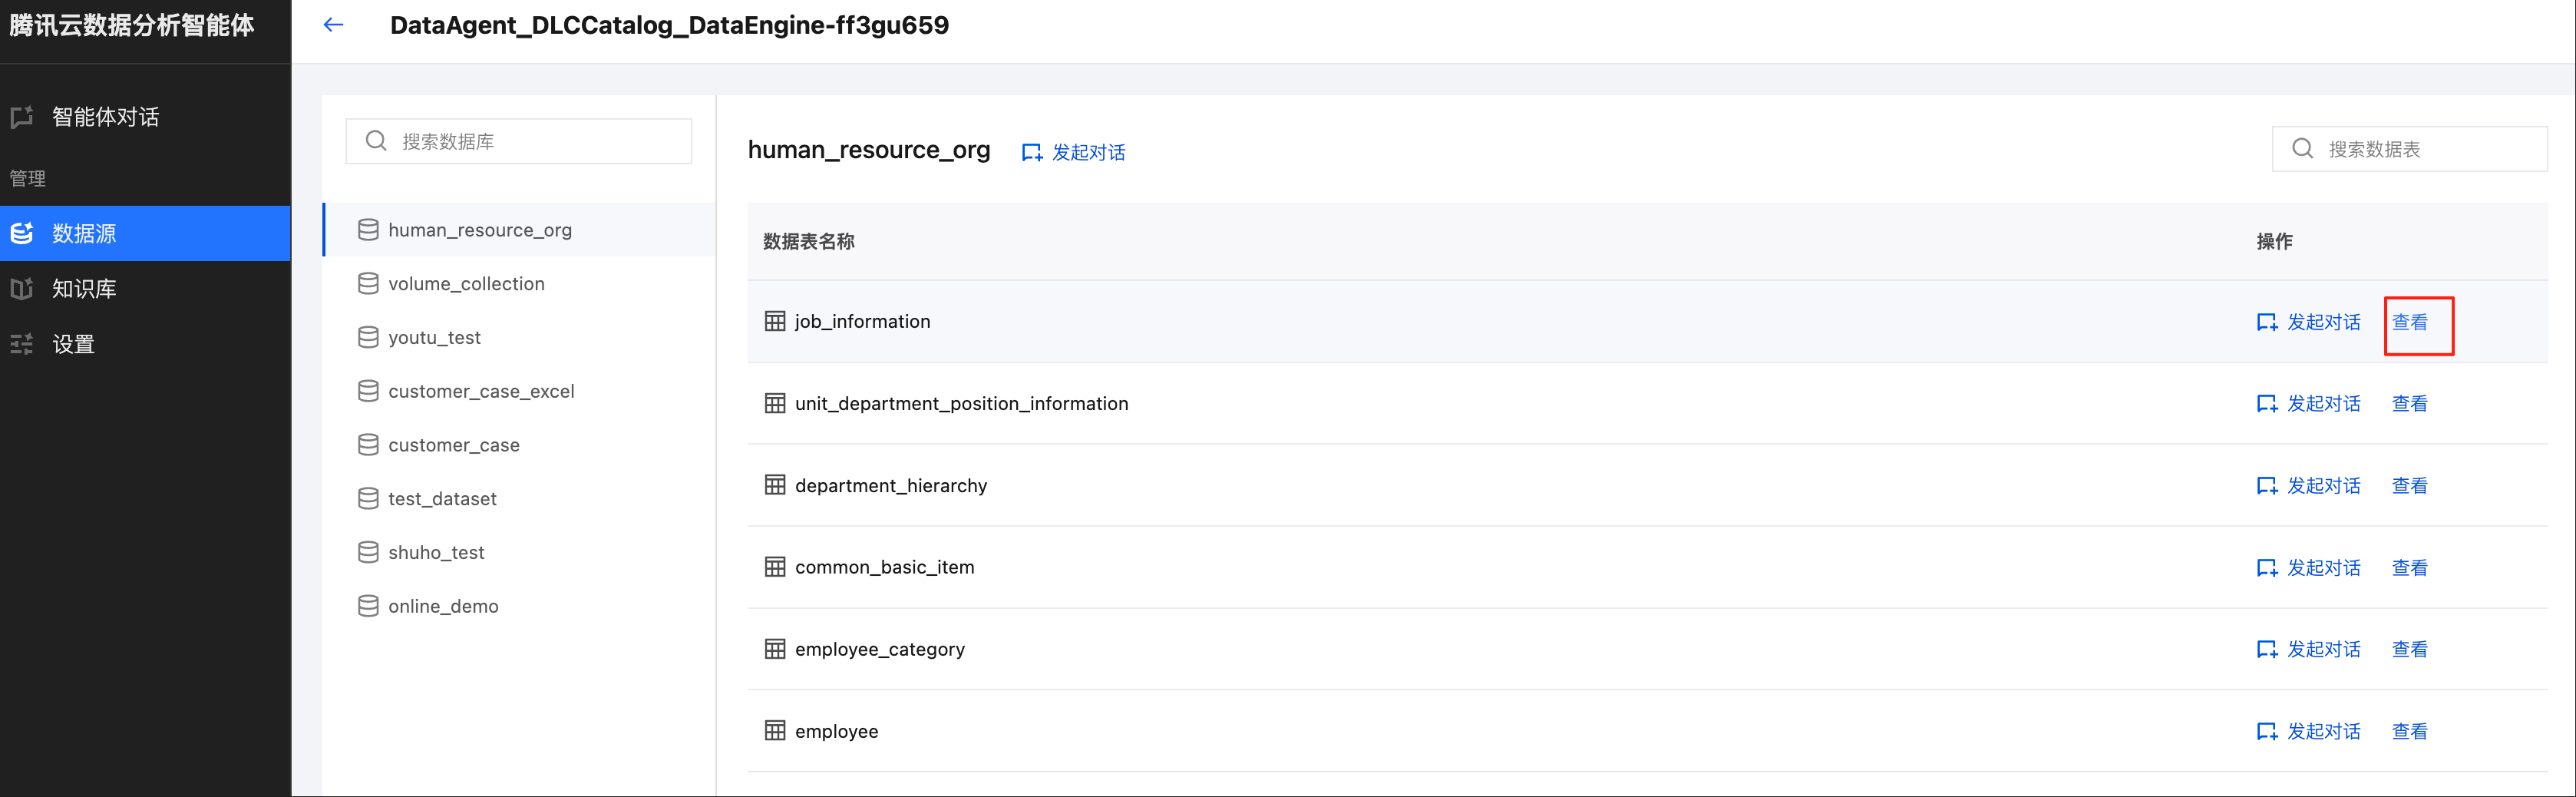The width and height of the screenshot is (2576, 797).
Task: Click 发起对话 for unit_department_position_information
Action: tap(2324, 404)
